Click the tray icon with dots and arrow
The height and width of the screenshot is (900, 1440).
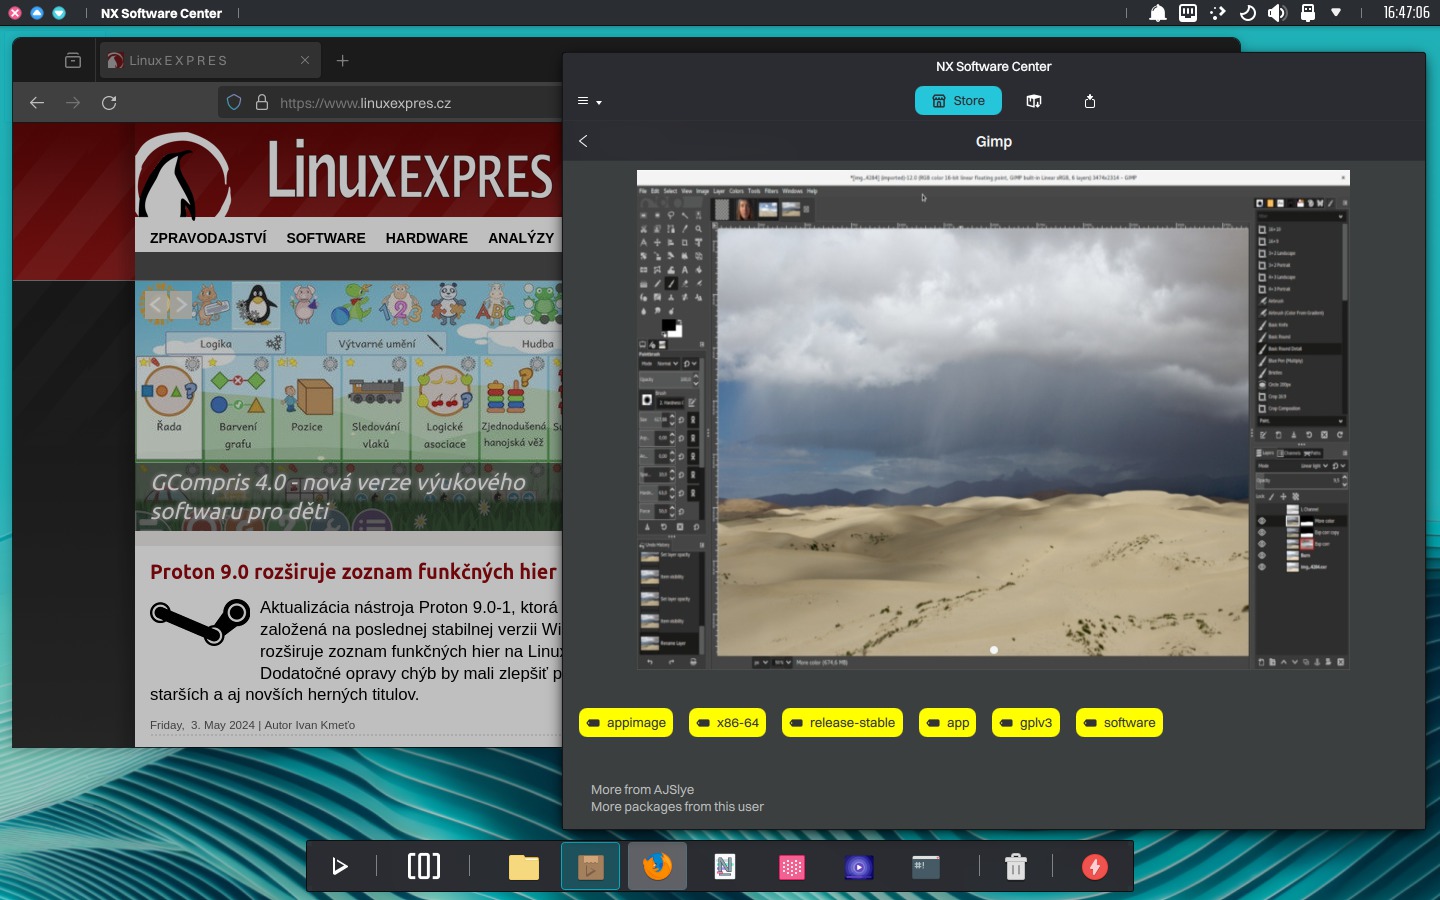tap(1217, 13)
